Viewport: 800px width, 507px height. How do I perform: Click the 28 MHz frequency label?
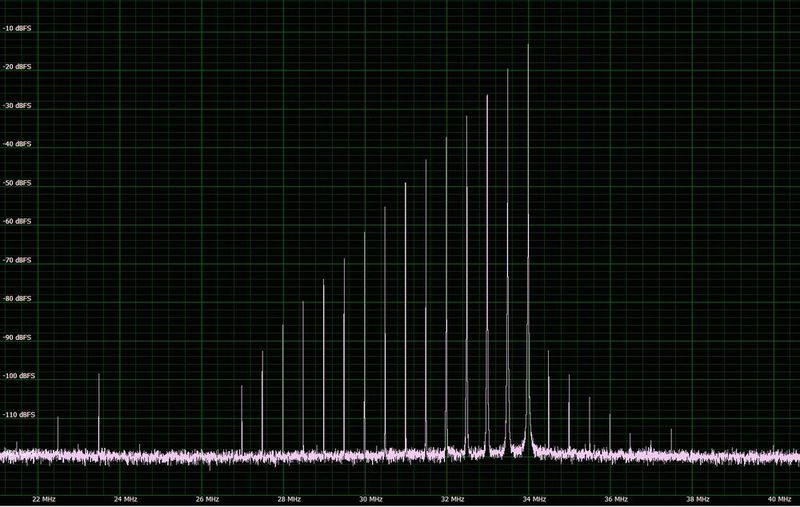(289, 499)
